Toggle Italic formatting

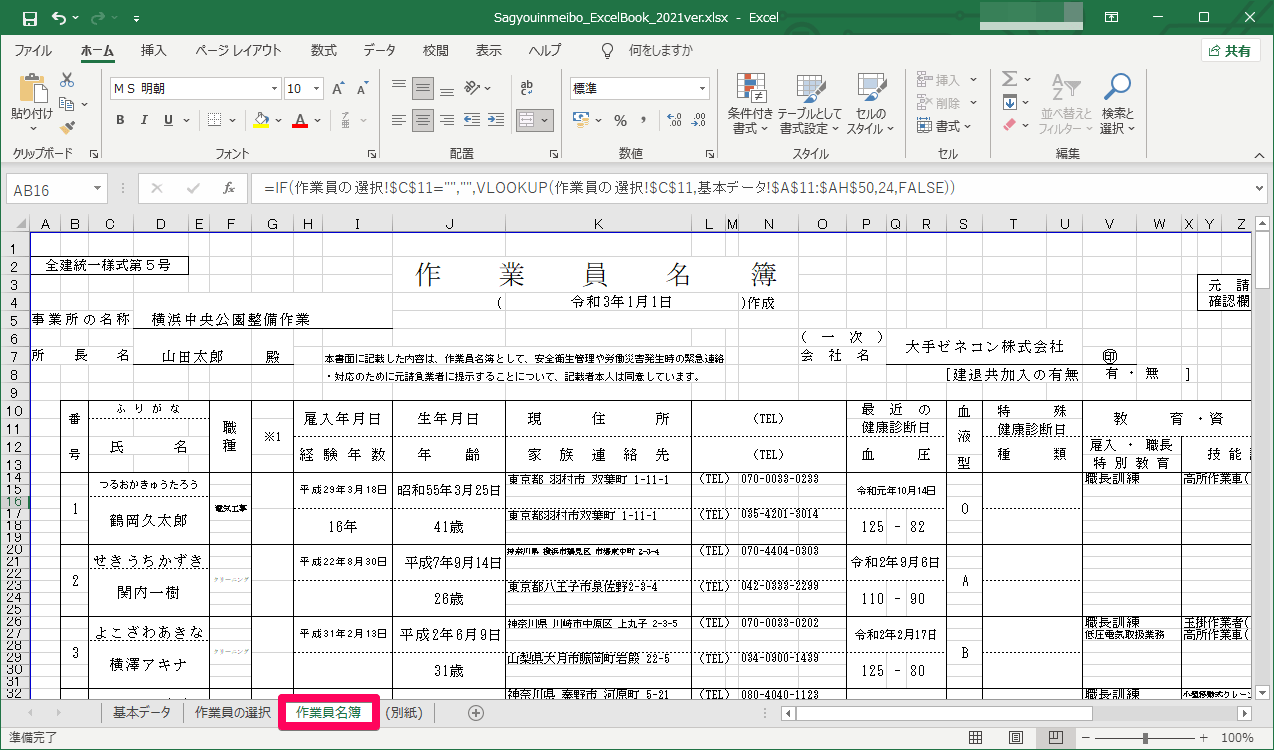[144, 120]
